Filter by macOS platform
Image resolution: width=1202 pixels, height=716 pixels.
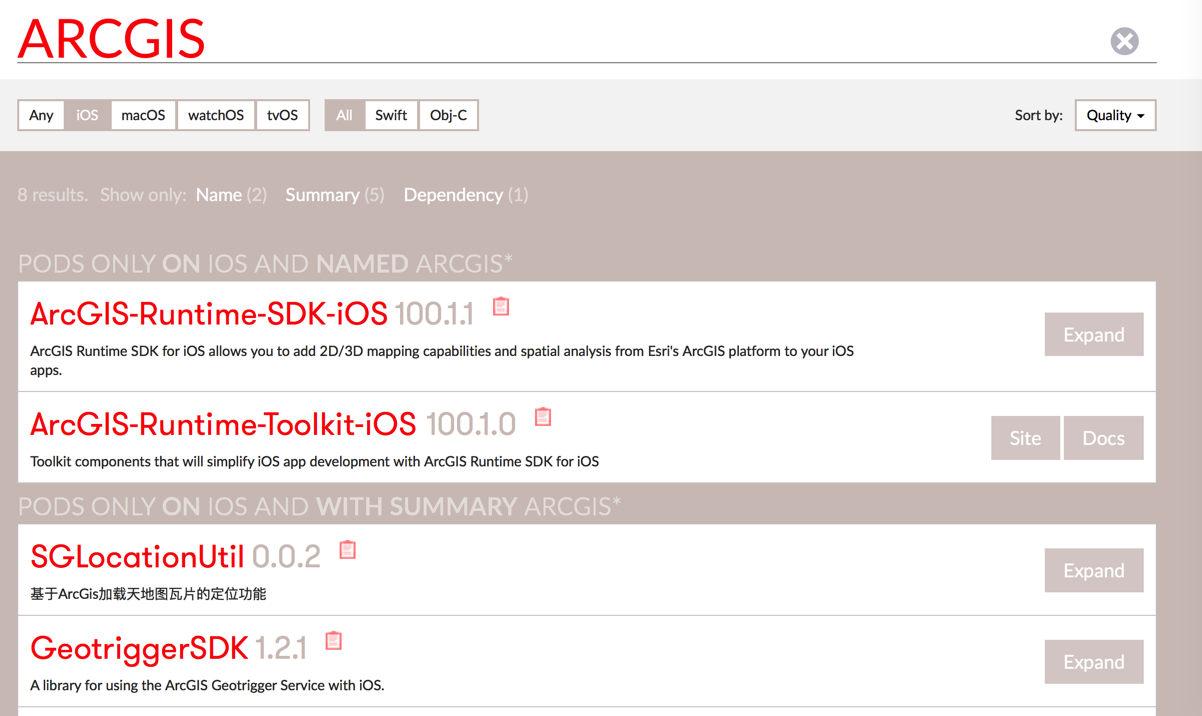[143, 115]
